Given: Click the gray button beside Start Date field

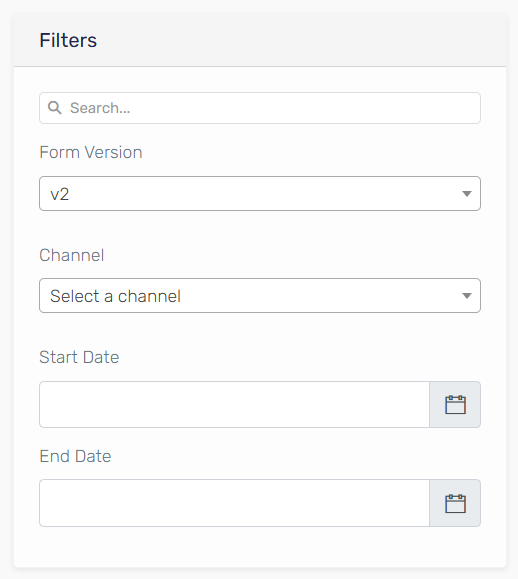Looking at the screenshot, I should point(455,404).
